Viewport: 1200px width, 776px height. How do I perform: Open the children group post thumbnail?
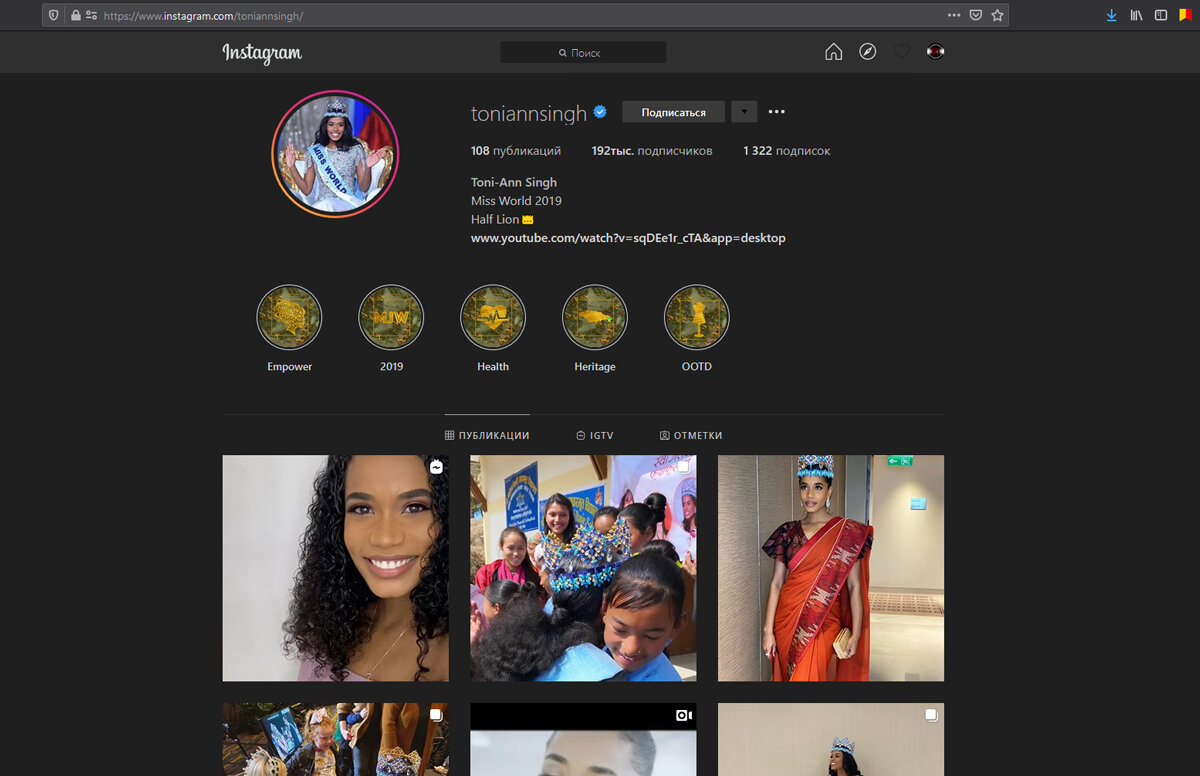pyautogui.click(x=583, y=568)
